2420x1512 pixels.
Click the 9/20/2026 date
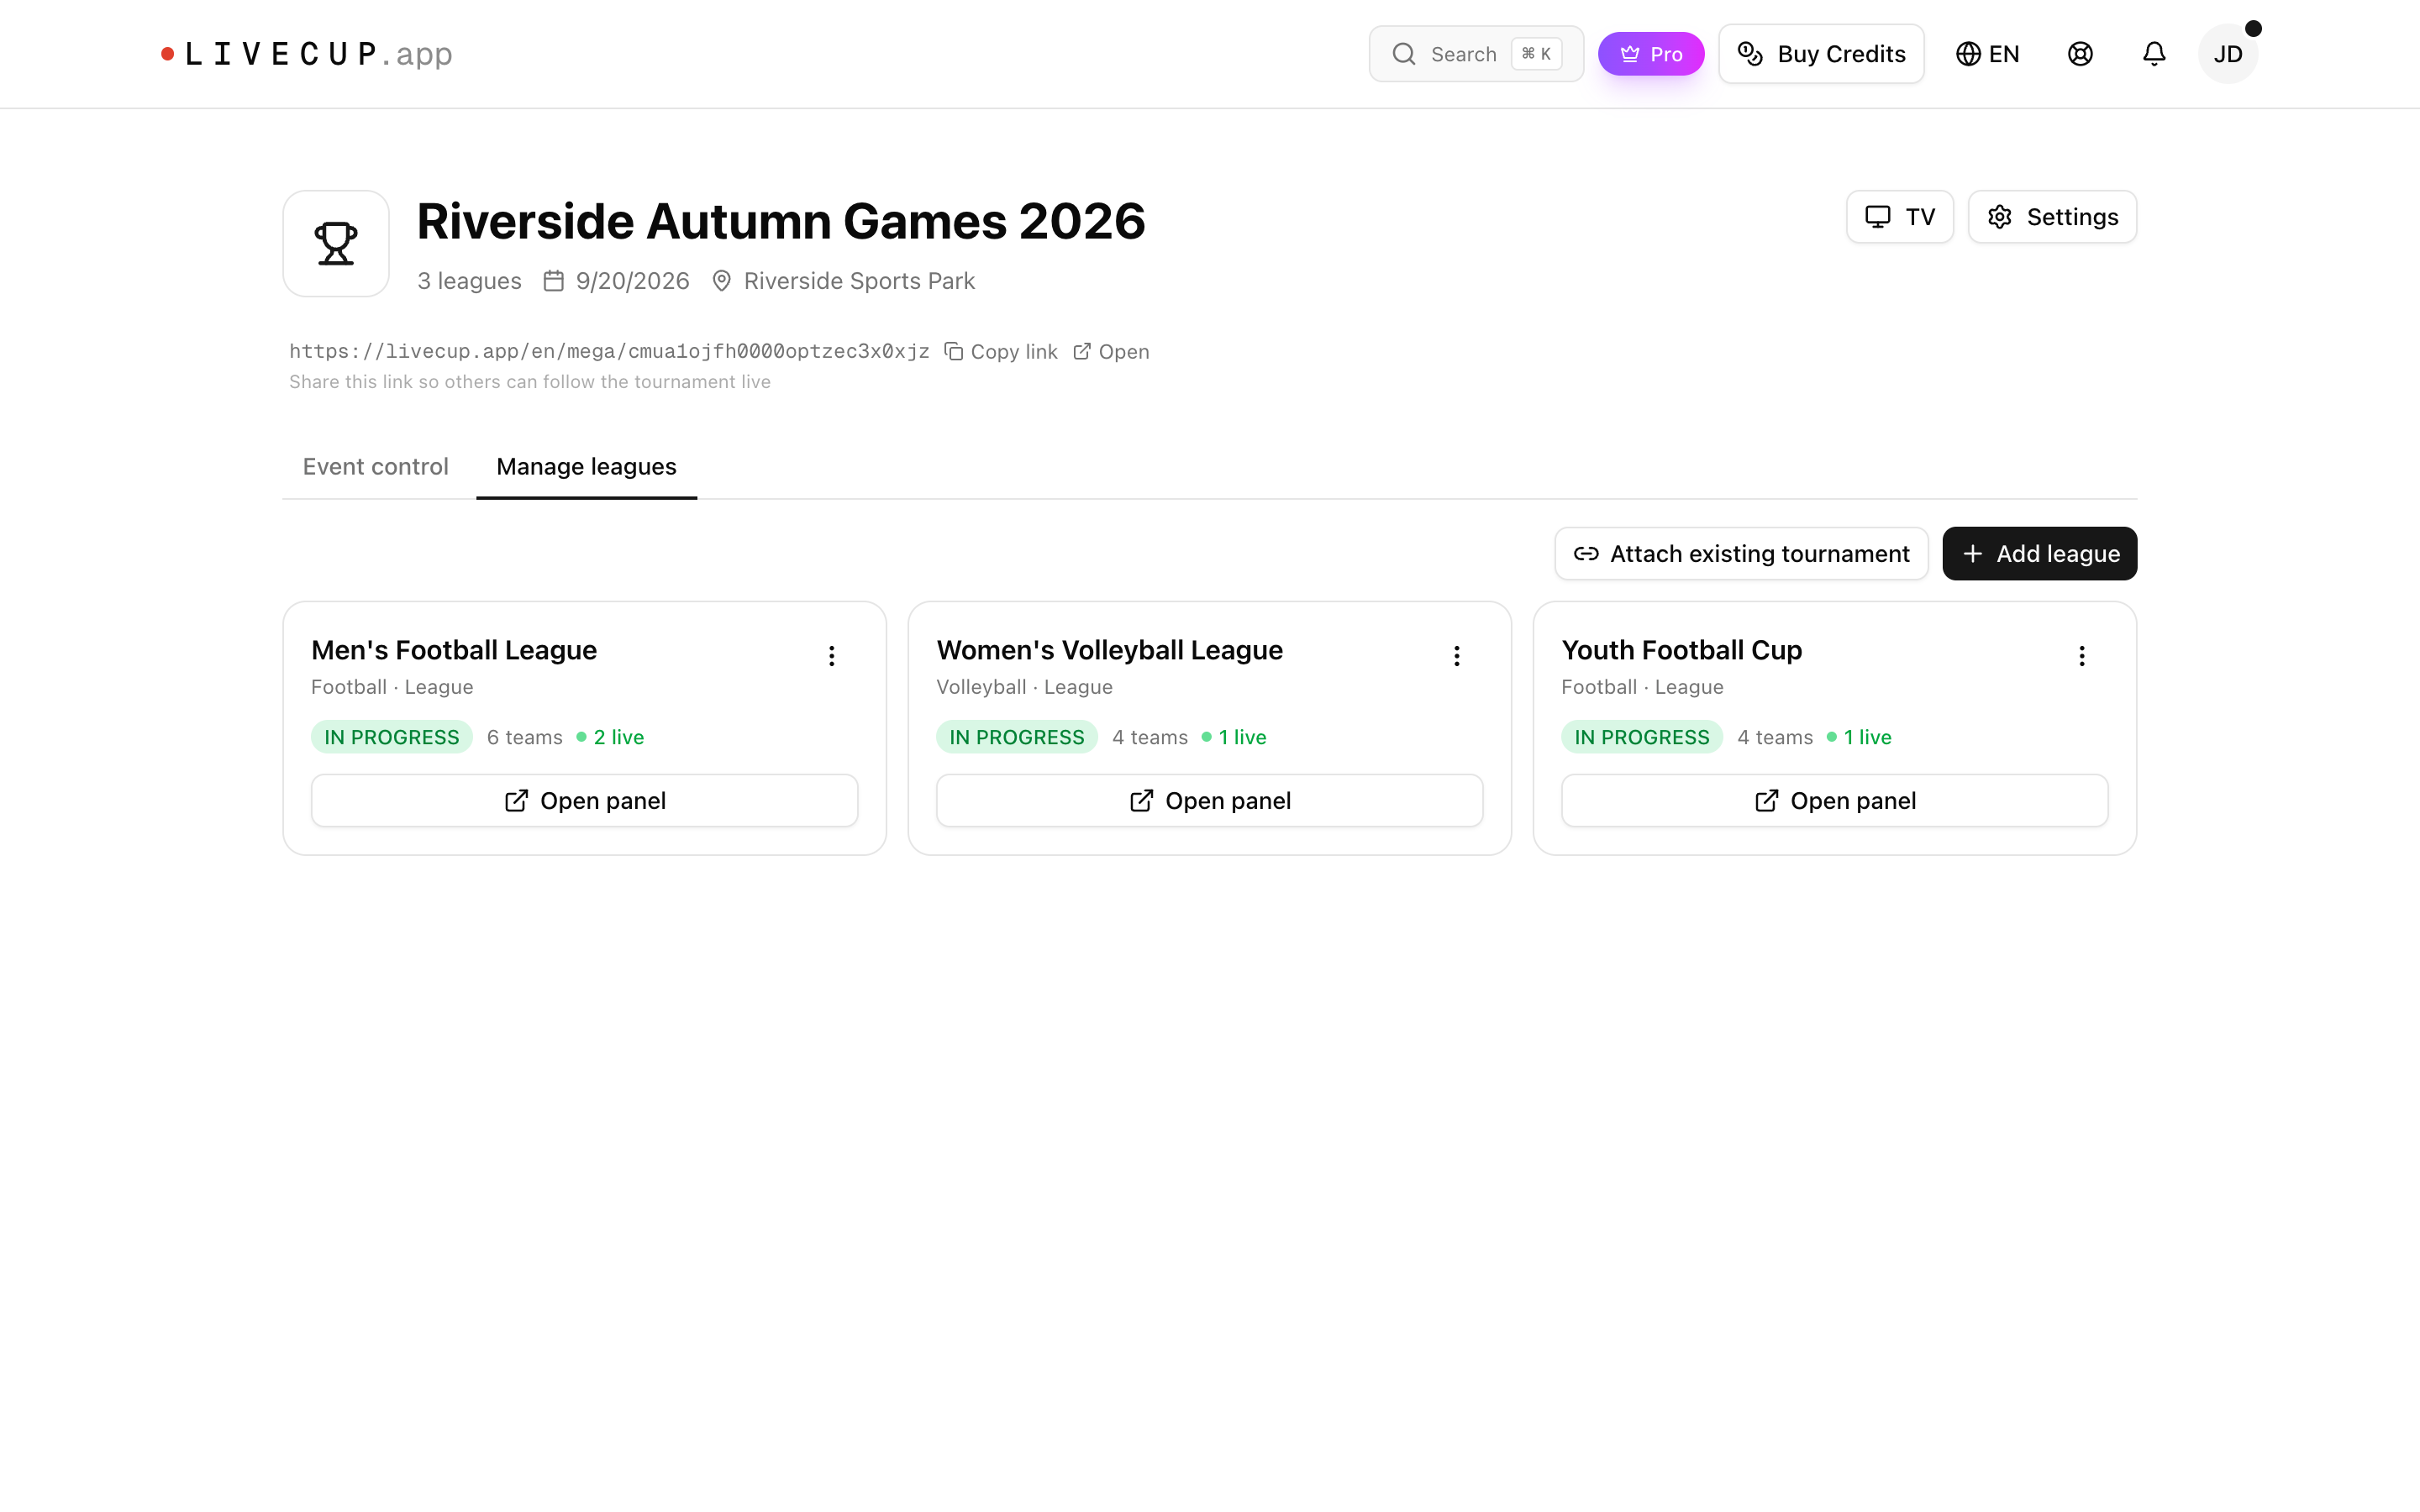tap(616, 281)
